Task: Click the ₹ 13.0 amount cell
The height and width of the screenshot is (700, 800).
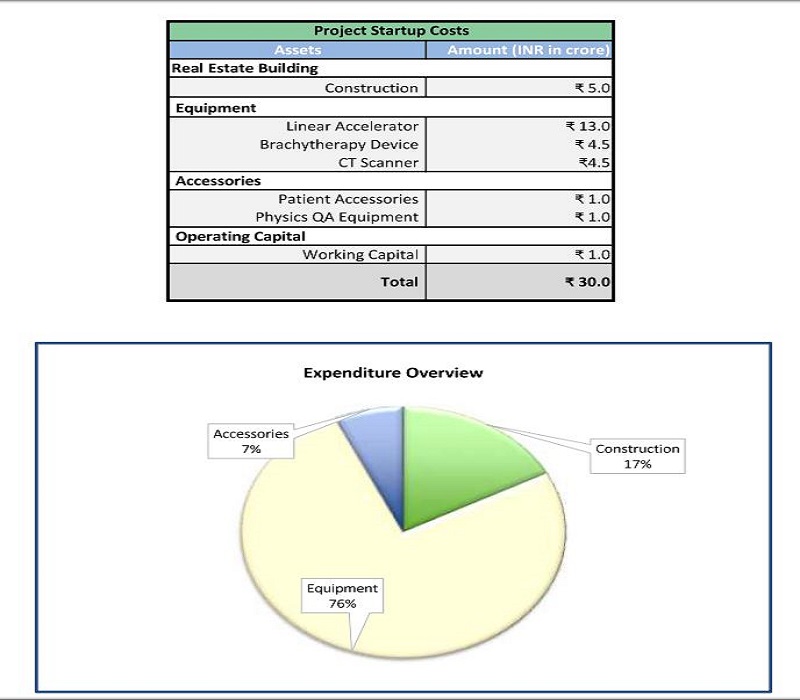Action: coord(587,126)
